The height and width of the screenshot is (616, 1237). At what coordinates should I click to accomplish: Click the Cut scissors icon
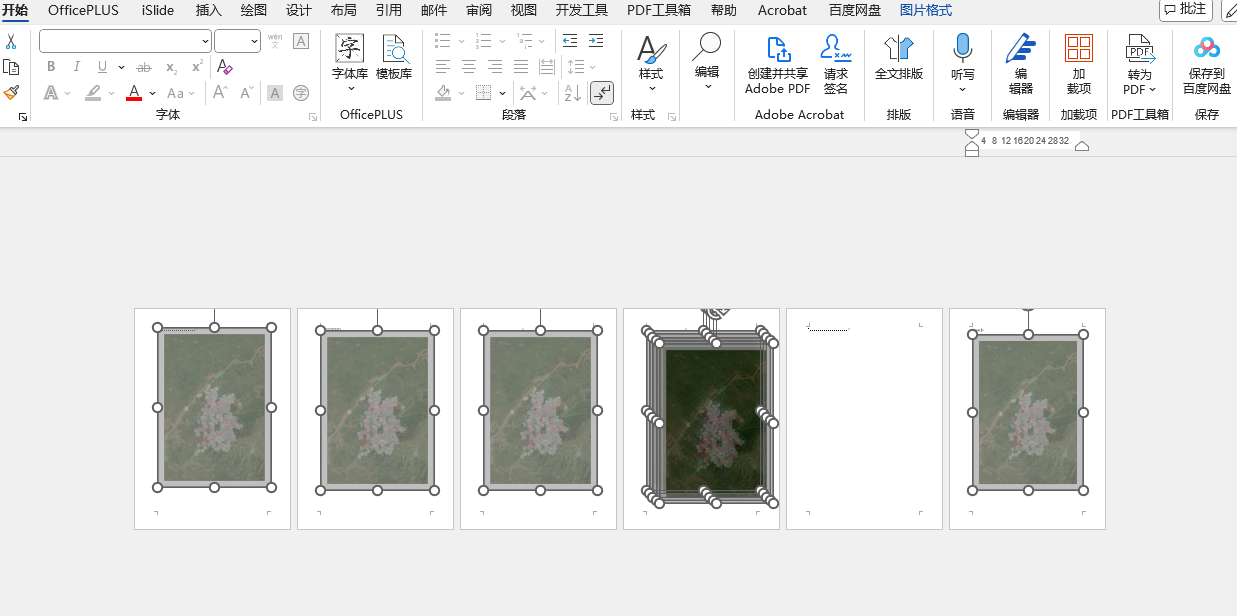11,41
